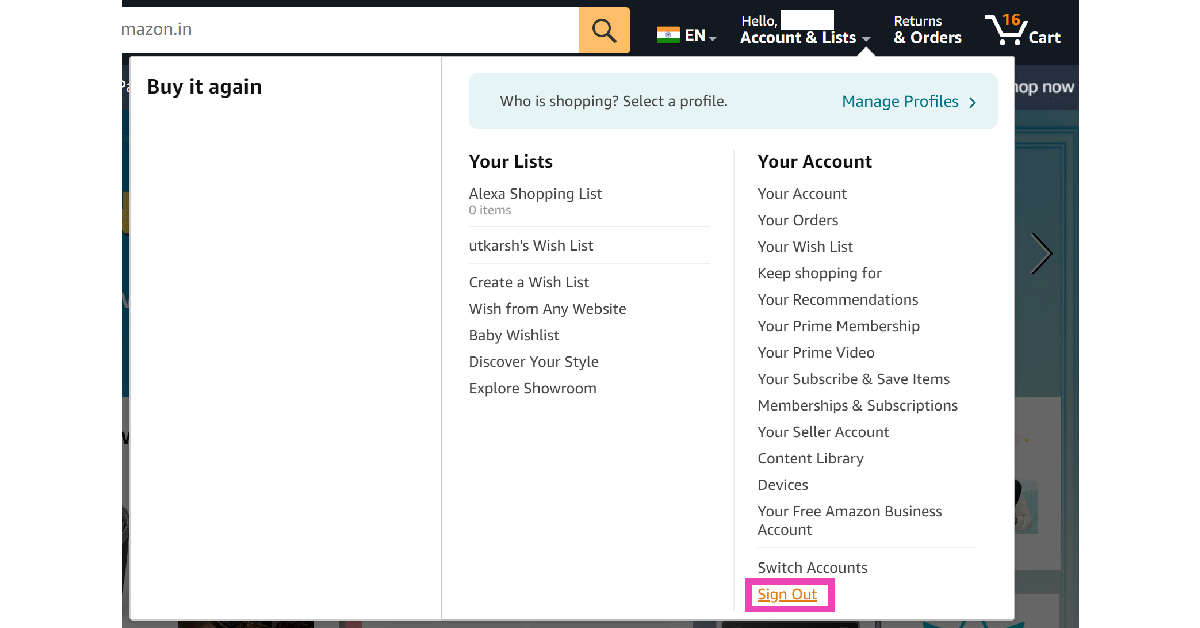Choose Switch Accounts

[x=812, y=568]
